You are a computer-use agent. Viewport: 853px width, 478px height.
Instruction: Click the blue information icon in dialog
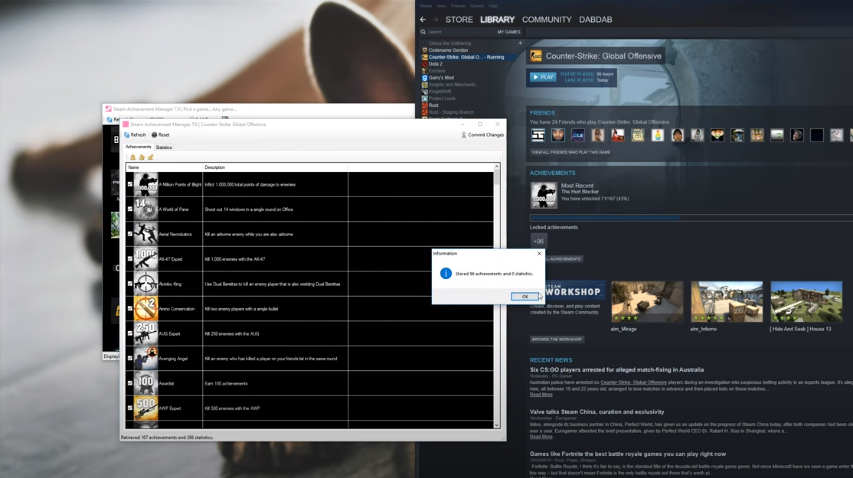pos(446,273)
